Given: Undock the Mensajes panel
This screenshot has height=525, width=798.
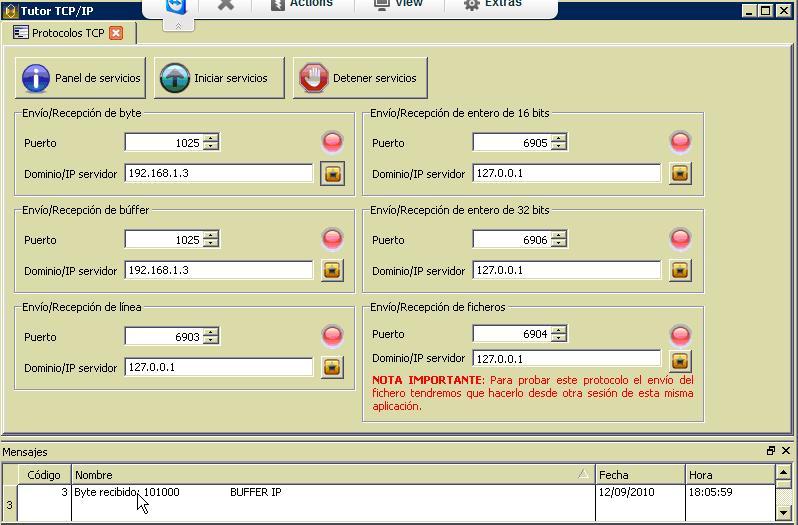Looking at the screenshot, I should (x=771, y=451).
